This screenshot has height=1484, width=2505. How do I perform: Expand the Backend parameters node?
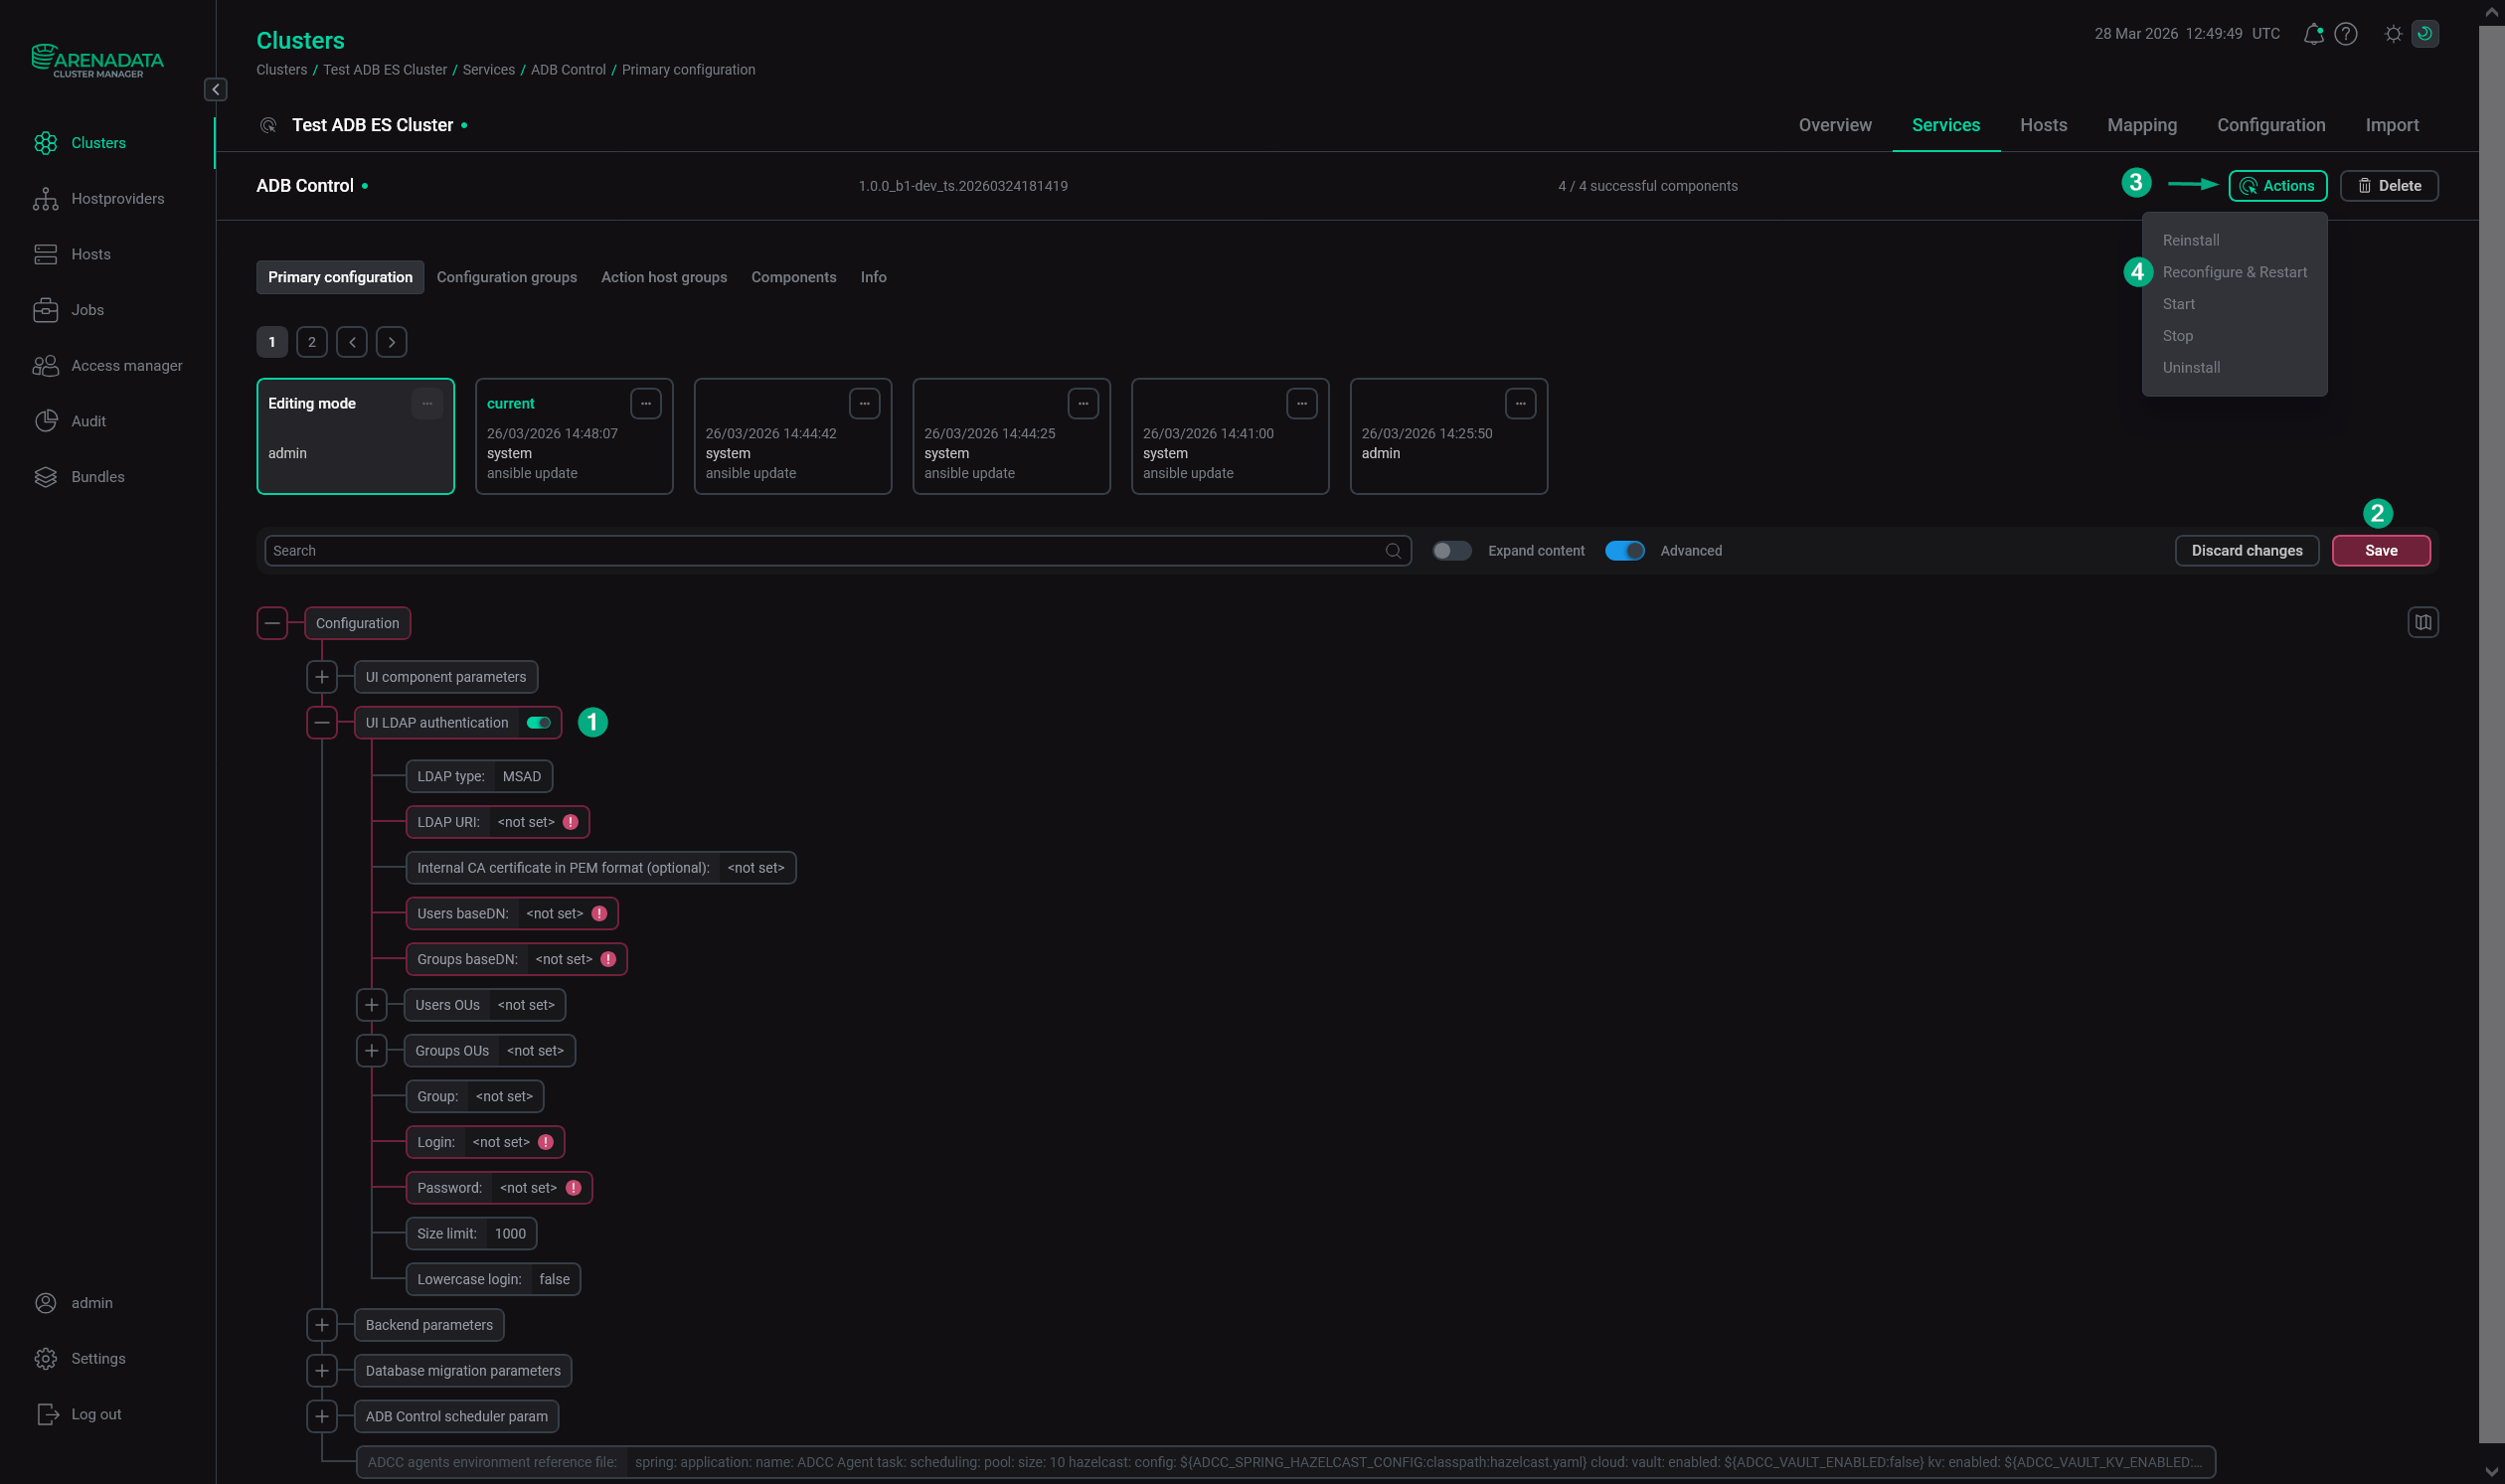click(321, 1325)
